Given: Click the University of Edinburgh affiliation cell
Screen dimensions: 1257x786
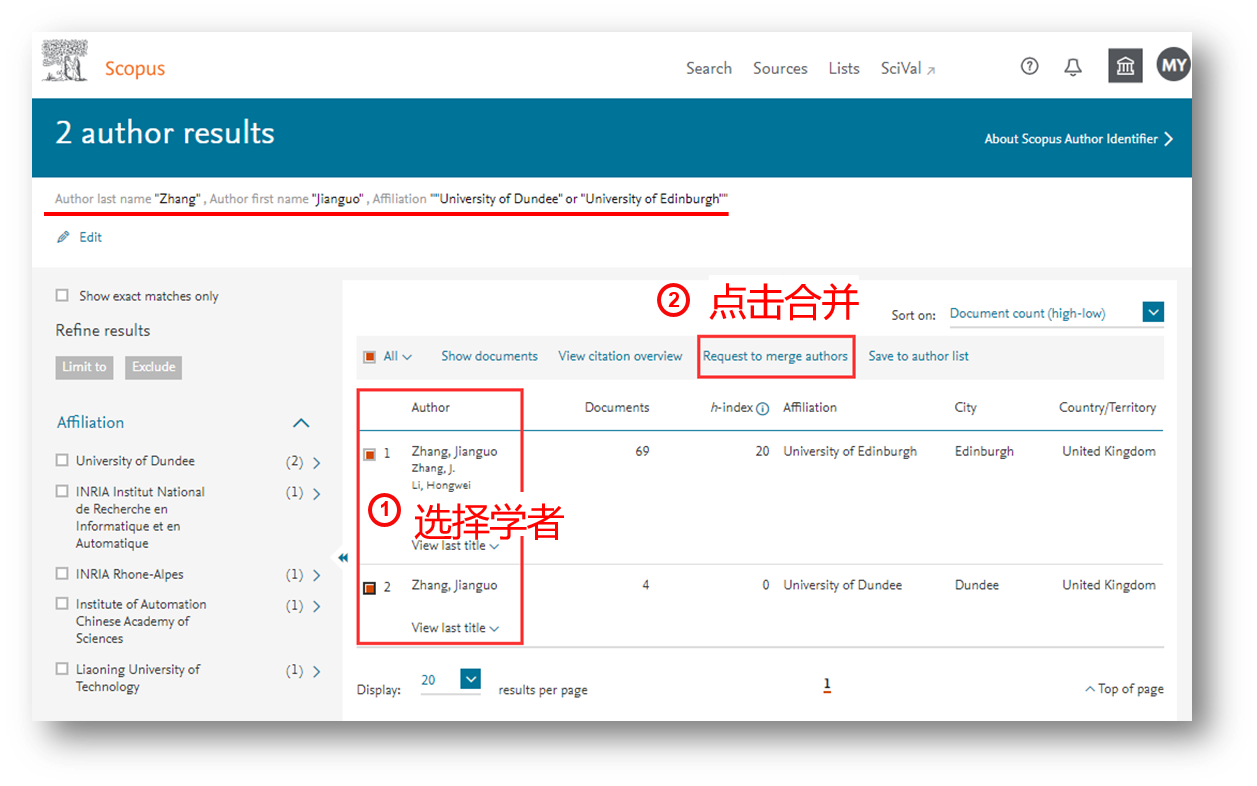Looking at the screenshot, I should pos(850,452).
